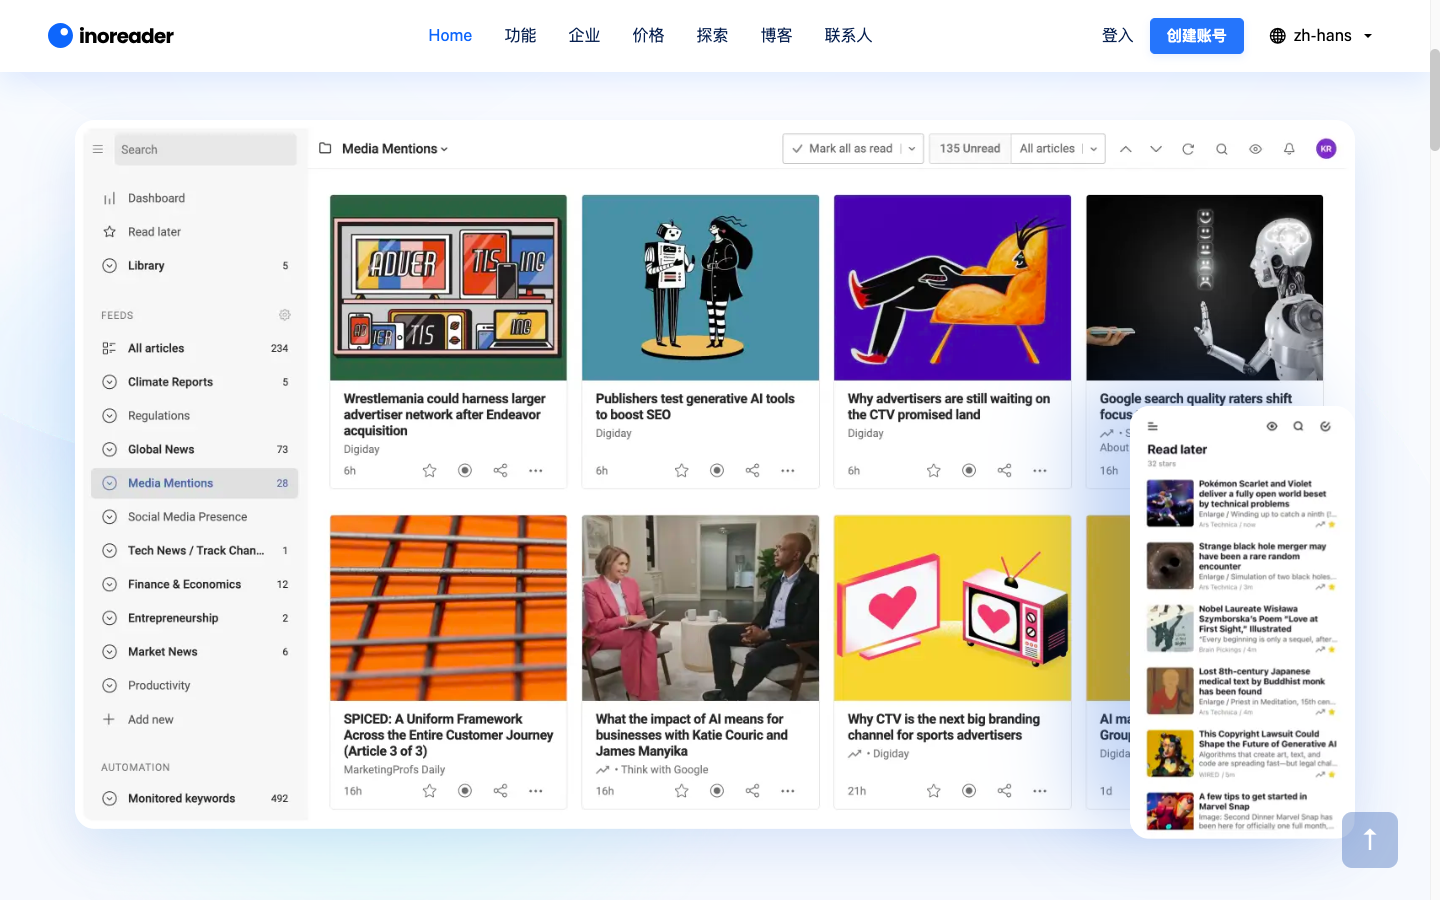Refresh the Media Mentions feed
1440x900 pixels.
coord(1188,149)
